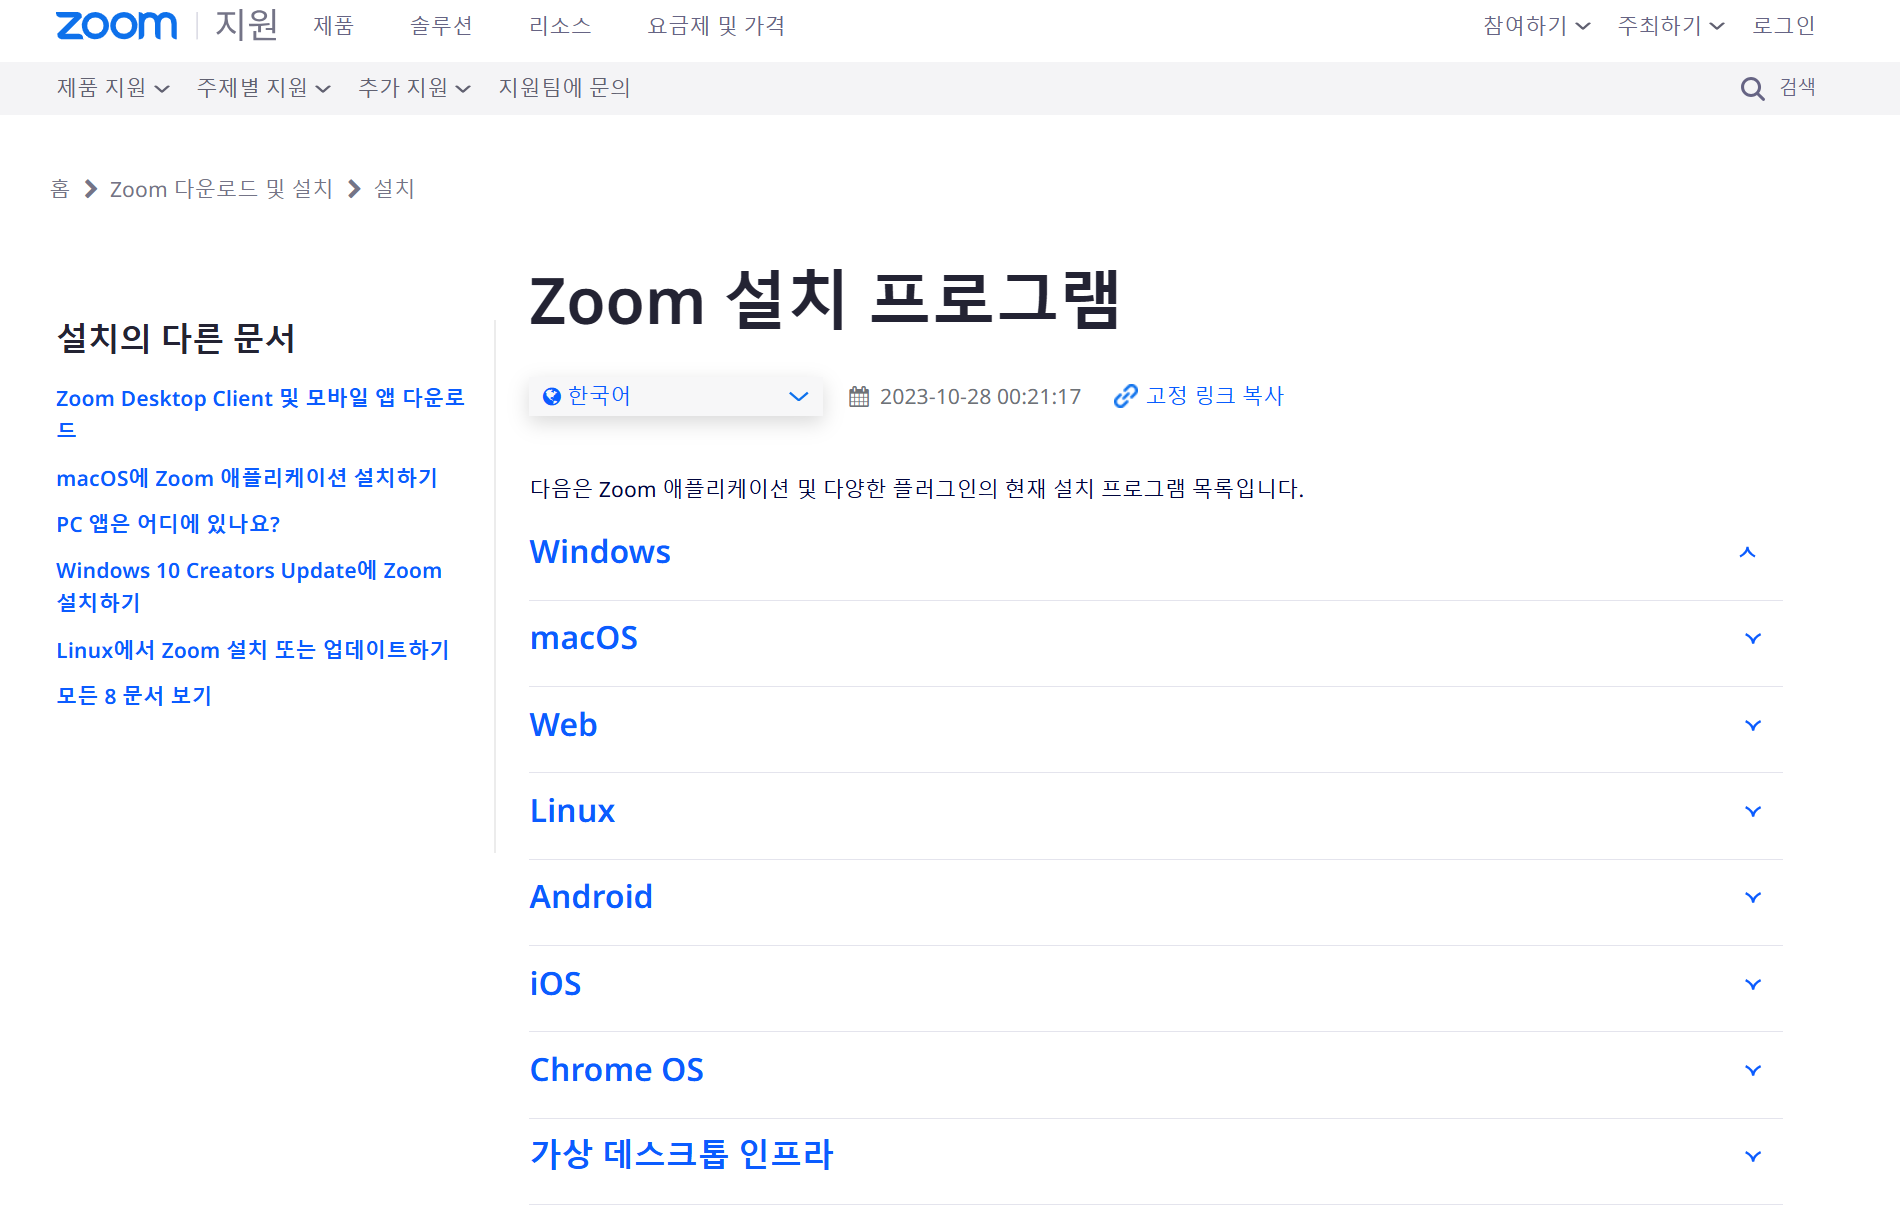Click the 설치의 다른 문서 sidebar heading
Screen dimensions: 1900x1232
(x=176, y=339)
